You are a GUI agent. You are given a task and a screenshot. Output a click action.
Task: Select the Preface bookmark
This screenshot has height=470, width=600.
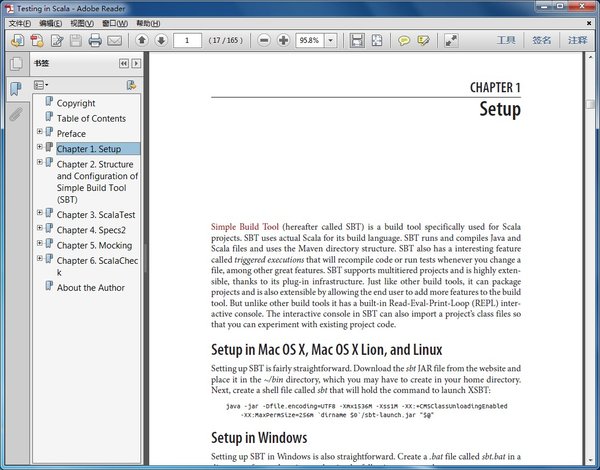(71, 134)
